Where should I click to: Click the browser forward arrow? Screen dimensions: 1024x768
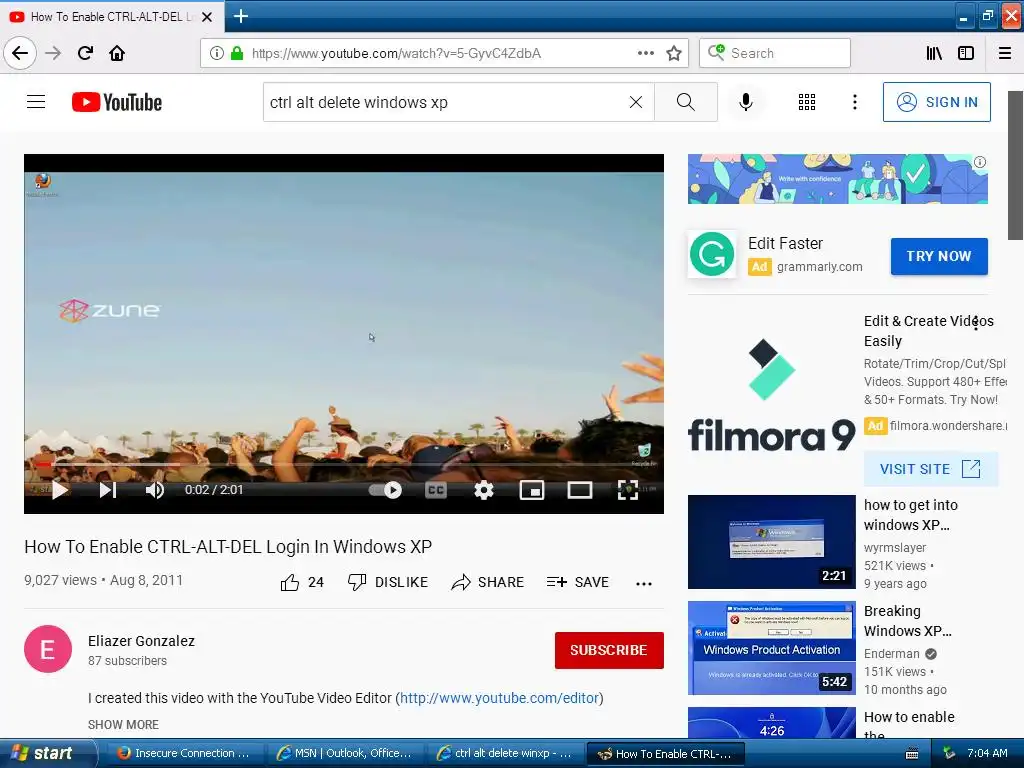coord(53,53)
